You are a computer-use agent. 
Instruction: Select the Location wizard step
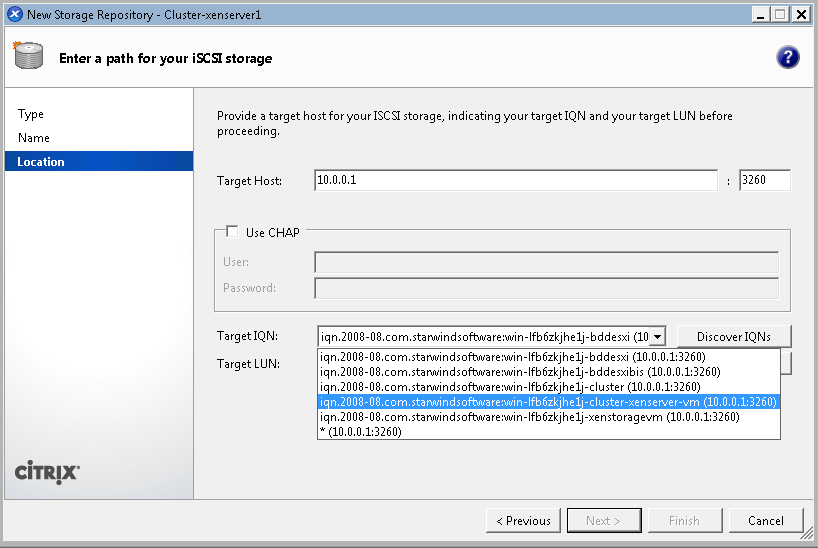pyautogui.click(x=41, y=162)
